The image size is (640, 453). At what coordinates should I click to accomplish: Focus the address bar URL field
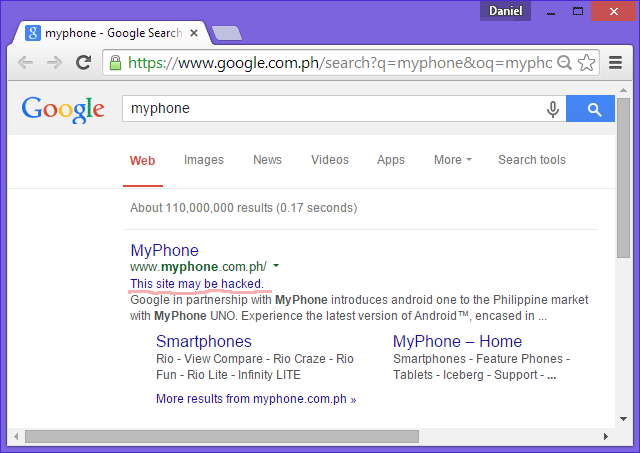[340, 63]
